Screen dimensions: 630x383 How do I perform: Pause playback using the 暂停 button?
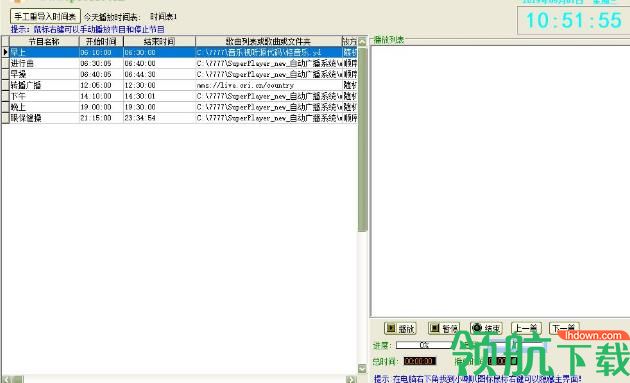[x=444, y=328]
